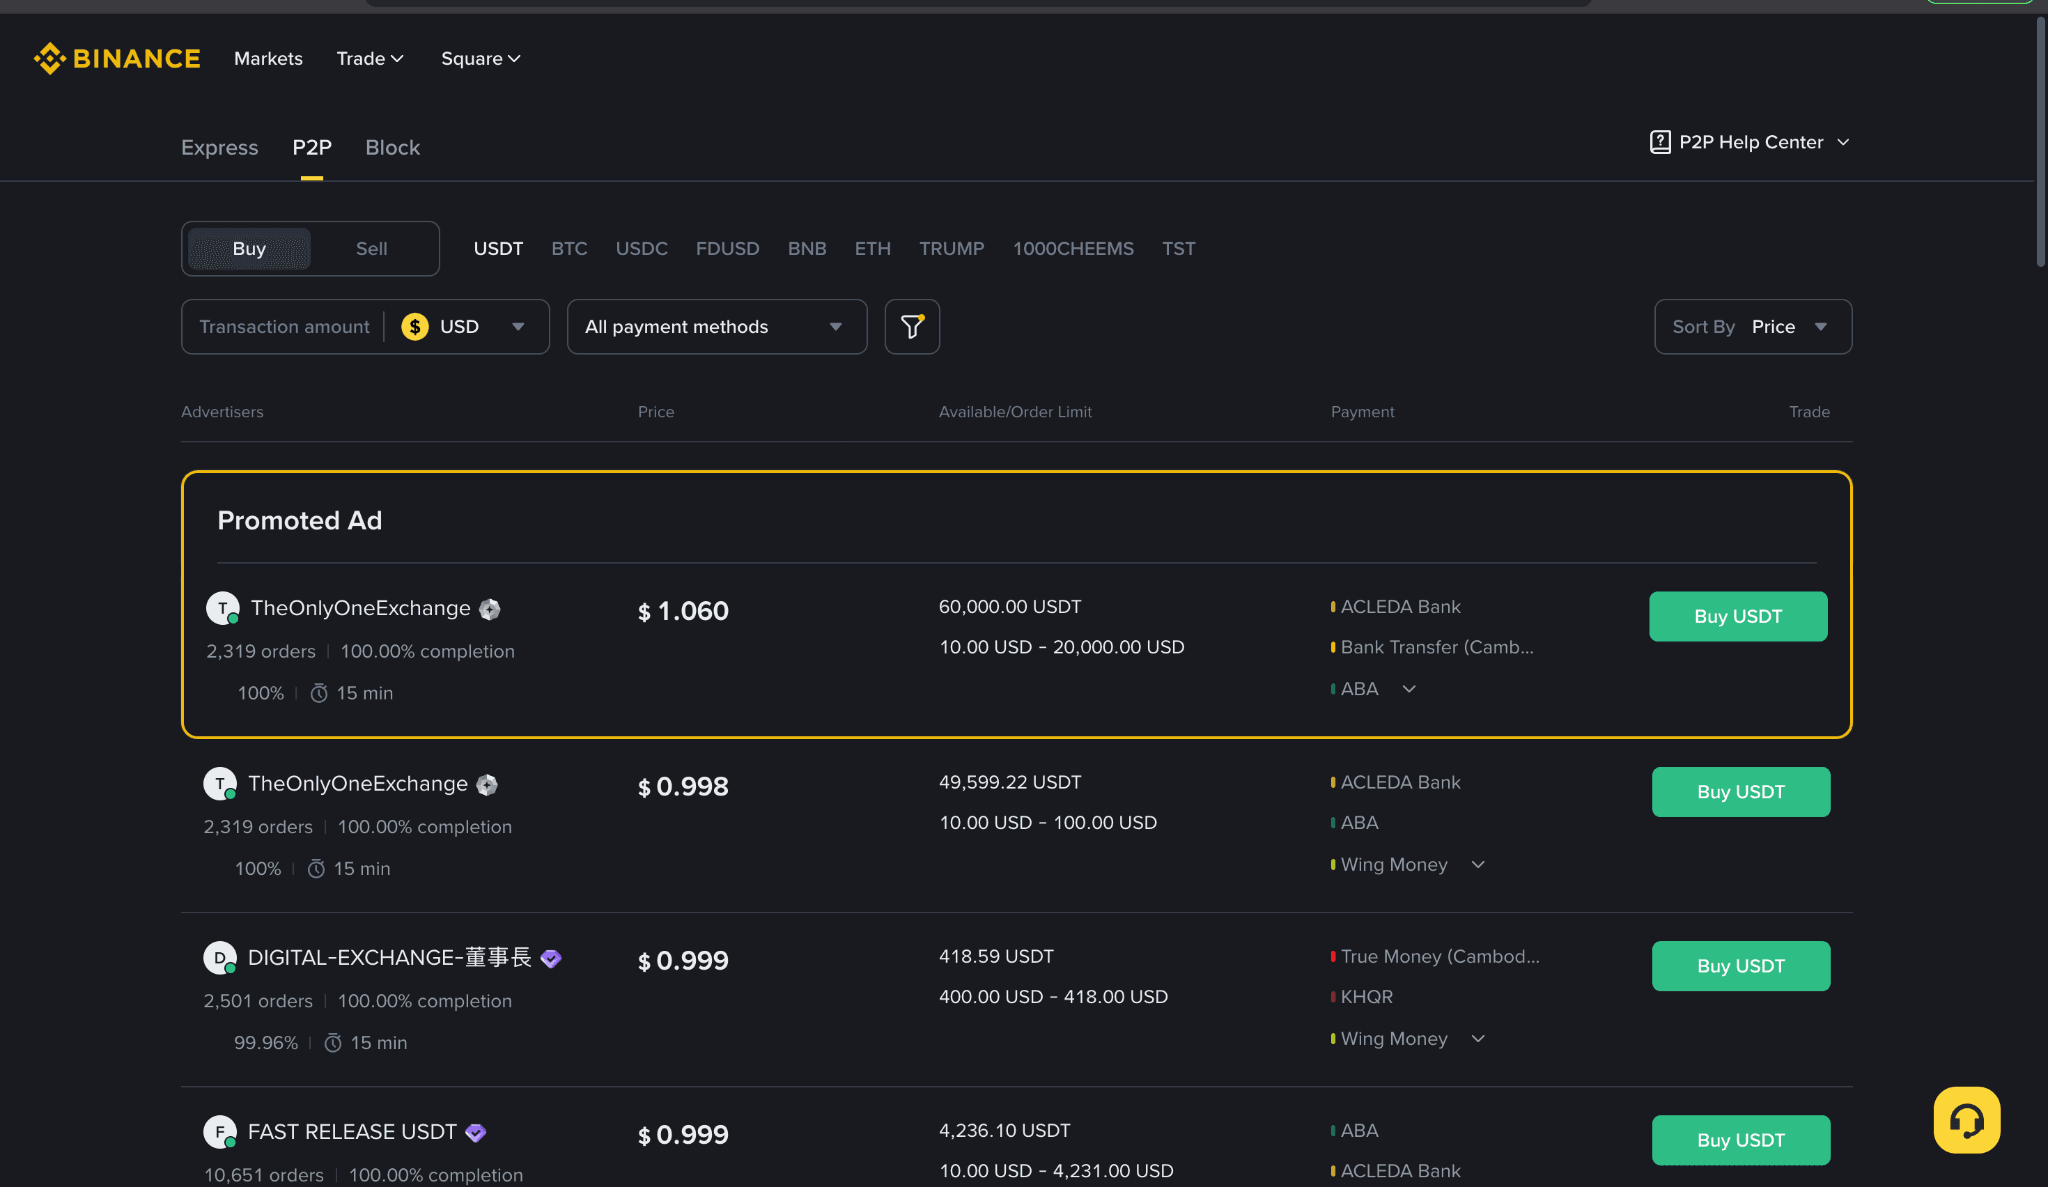Click the 418.59 USDT available amount
Image resolution: width=2048 pixels, height=1187 pixels.
[x=996, y=957]
